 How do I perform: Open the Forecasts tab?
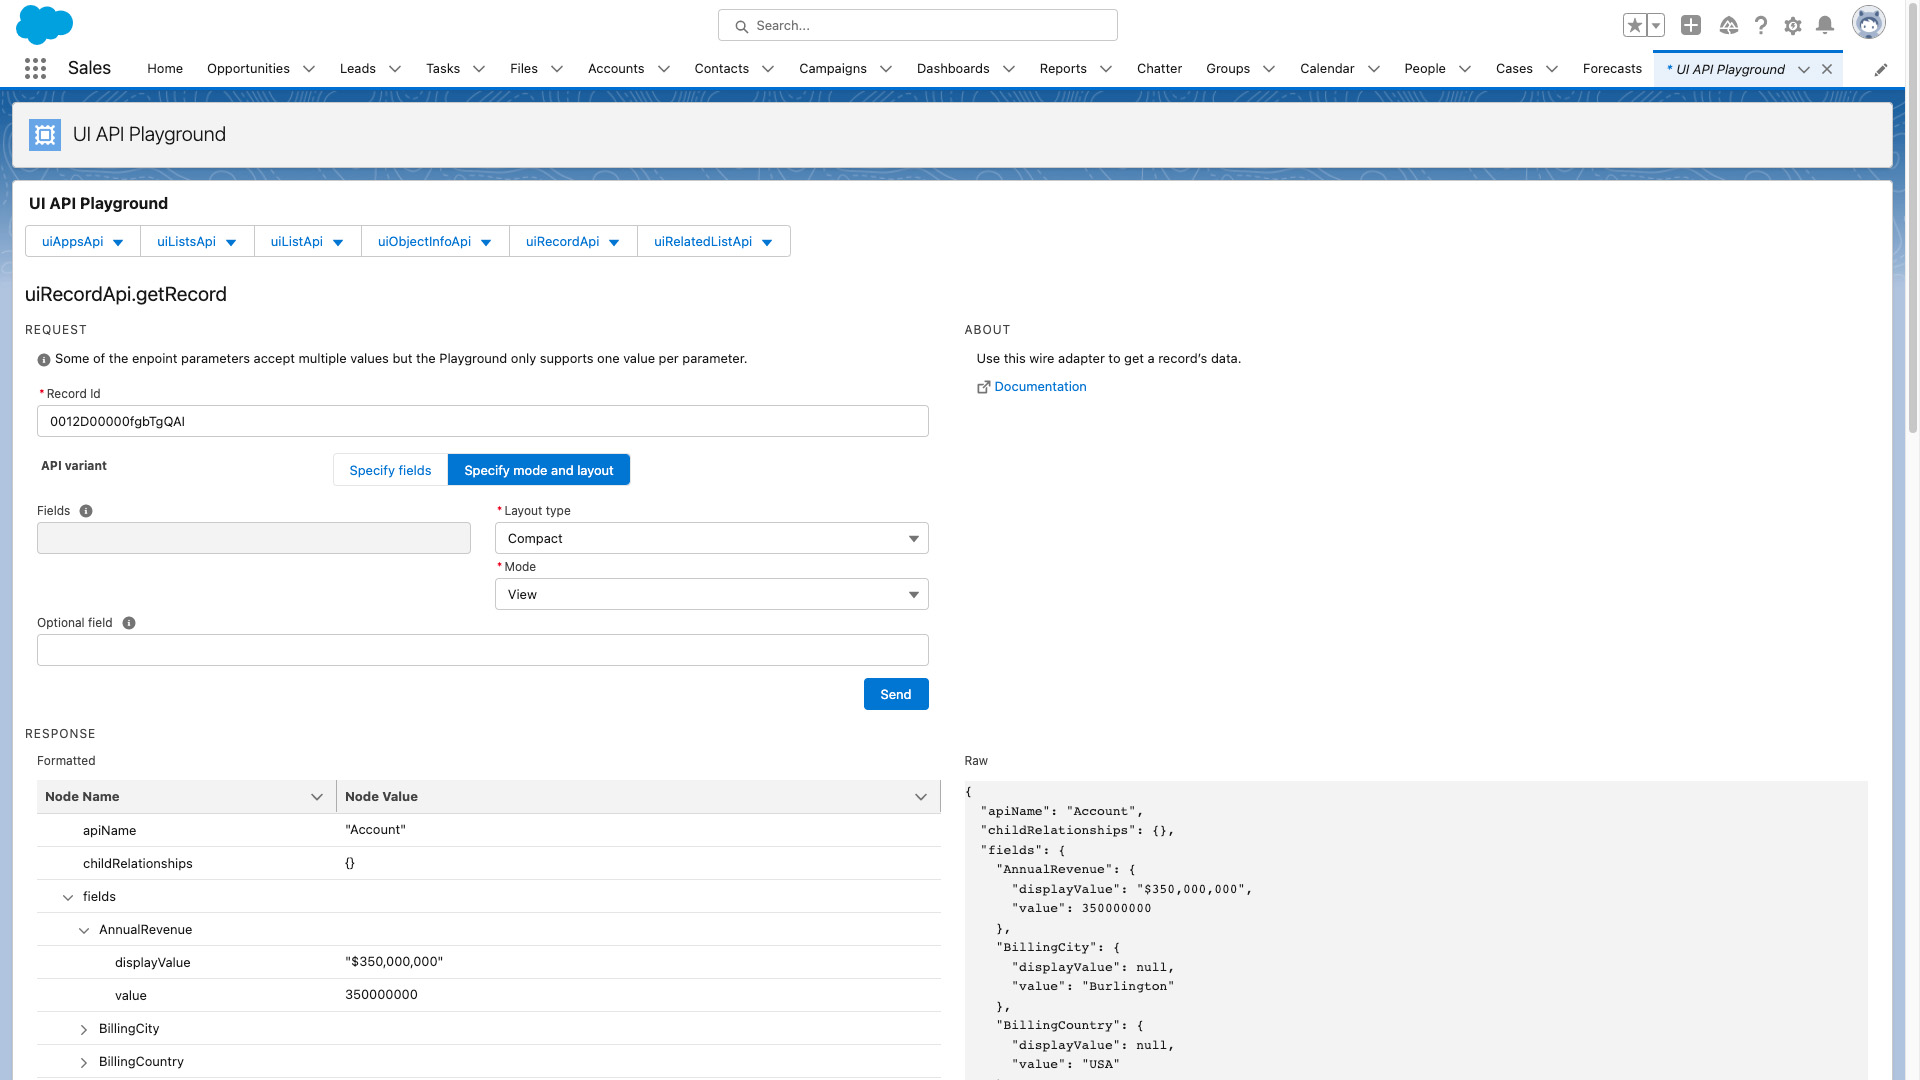pyautogui.click(x=1612, y=68)
